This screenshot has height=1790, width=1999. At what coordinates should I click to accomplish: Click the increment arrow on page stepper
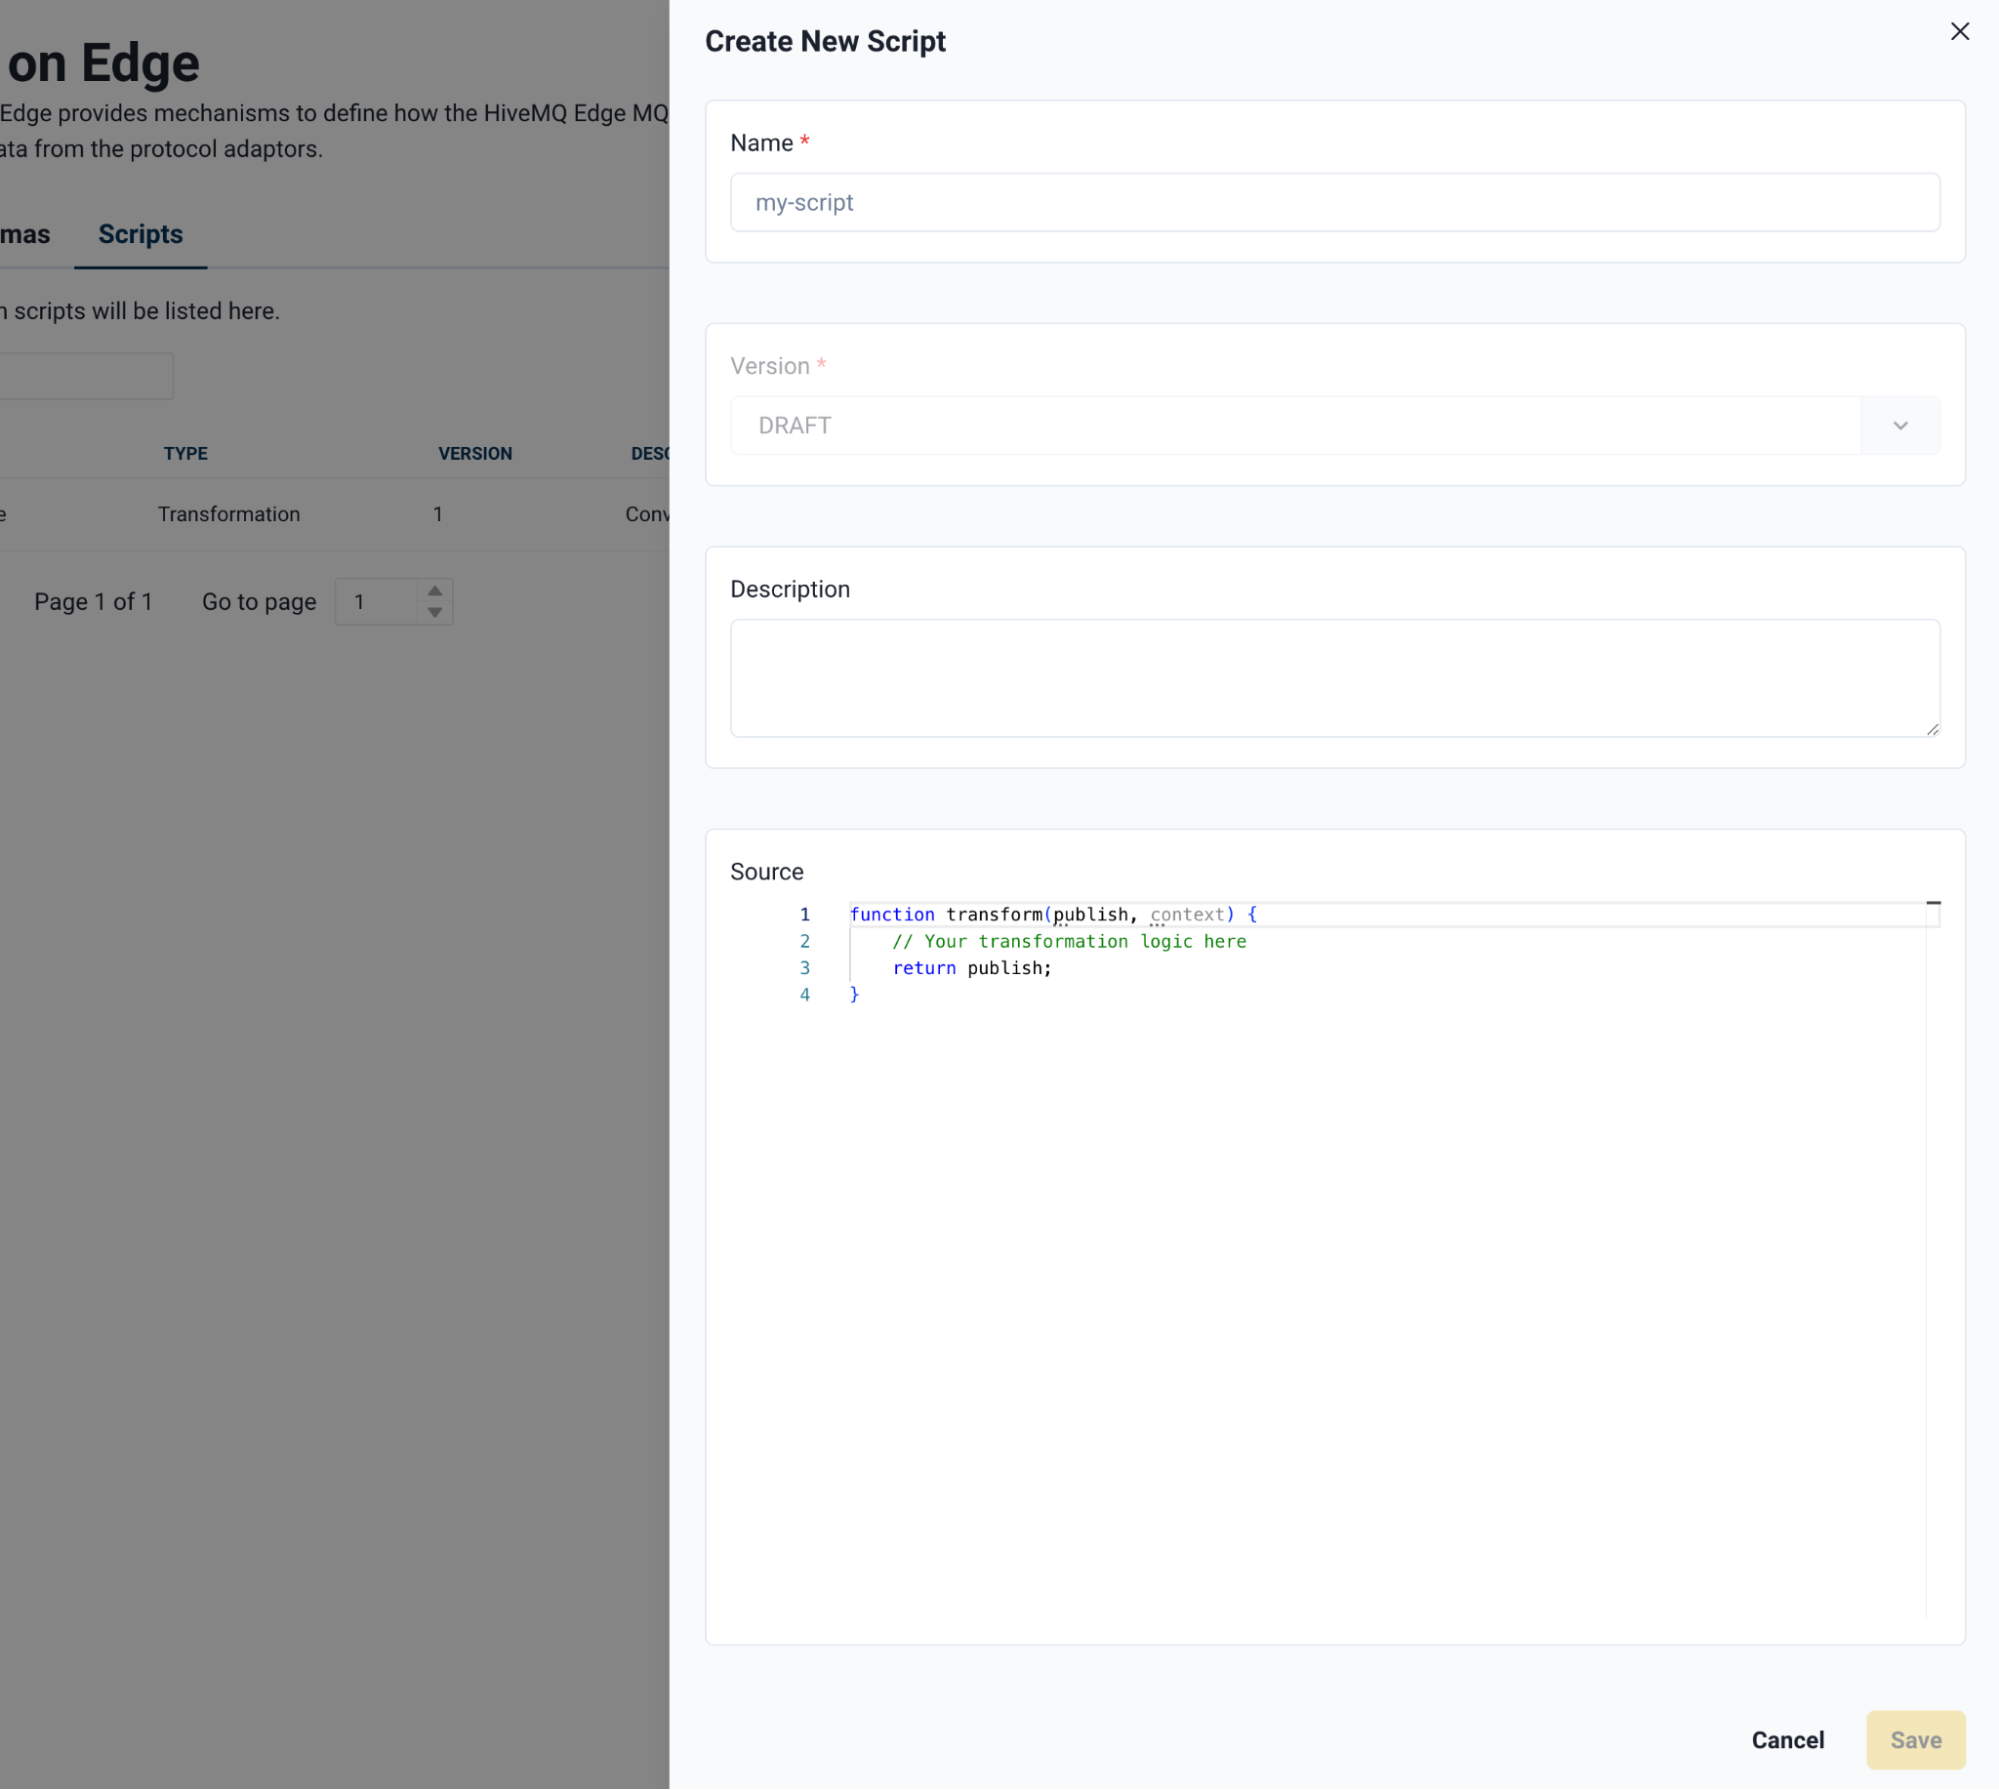point(434,592)
